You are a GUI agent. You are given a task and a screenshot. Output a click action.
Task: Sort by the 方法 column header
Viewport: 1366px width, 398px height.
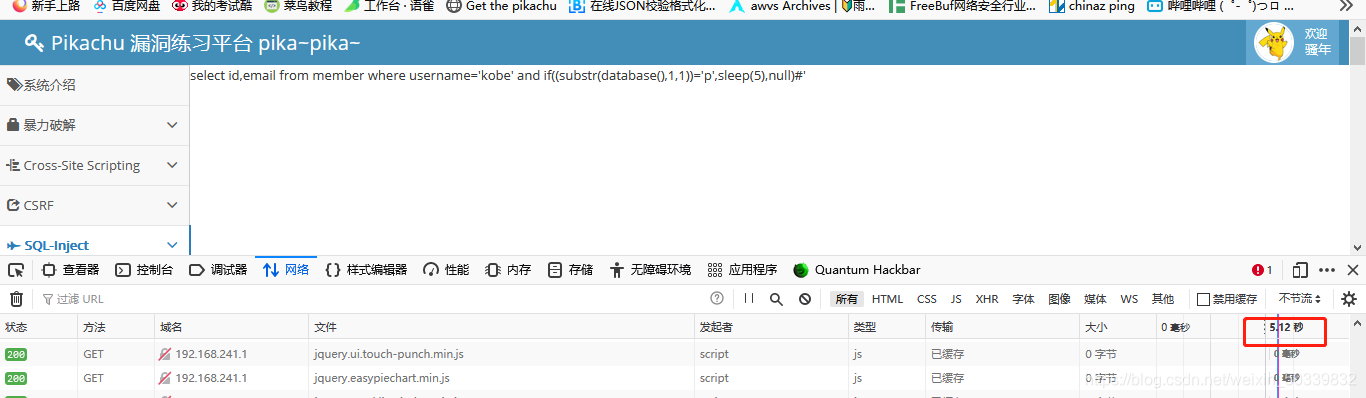tap(116, 327)
